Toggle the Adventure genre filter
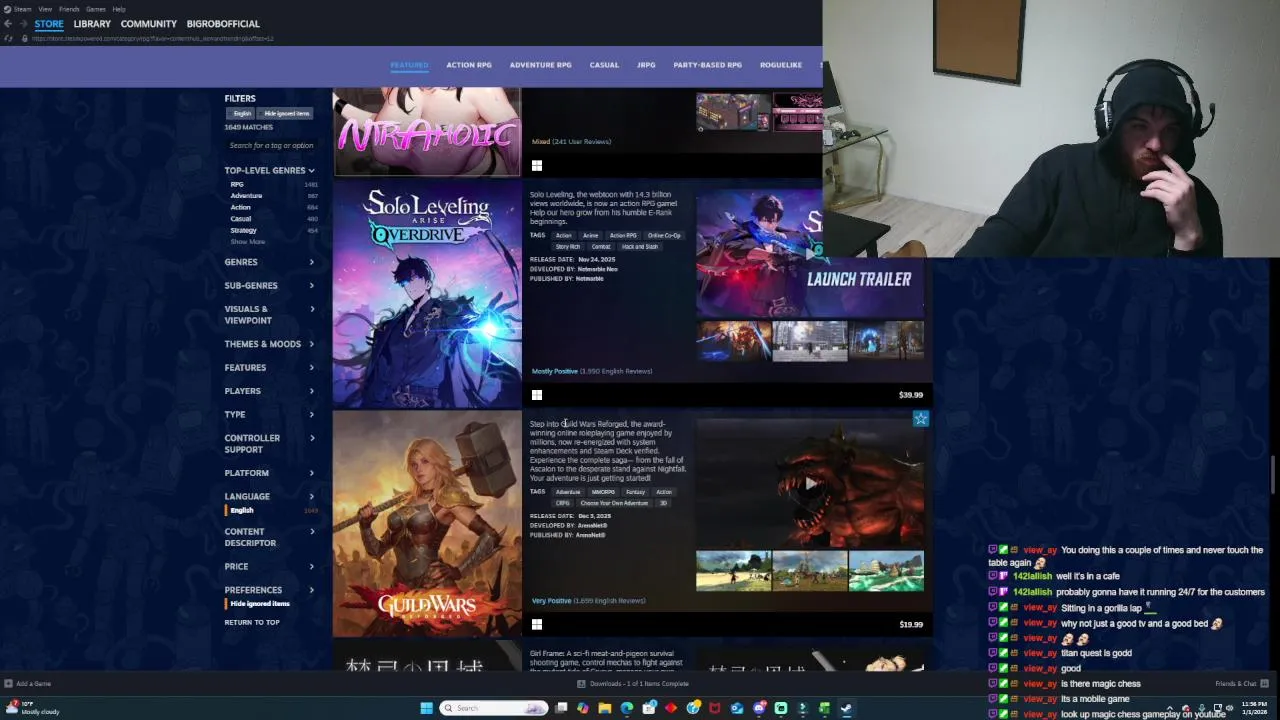 (246, 196)
